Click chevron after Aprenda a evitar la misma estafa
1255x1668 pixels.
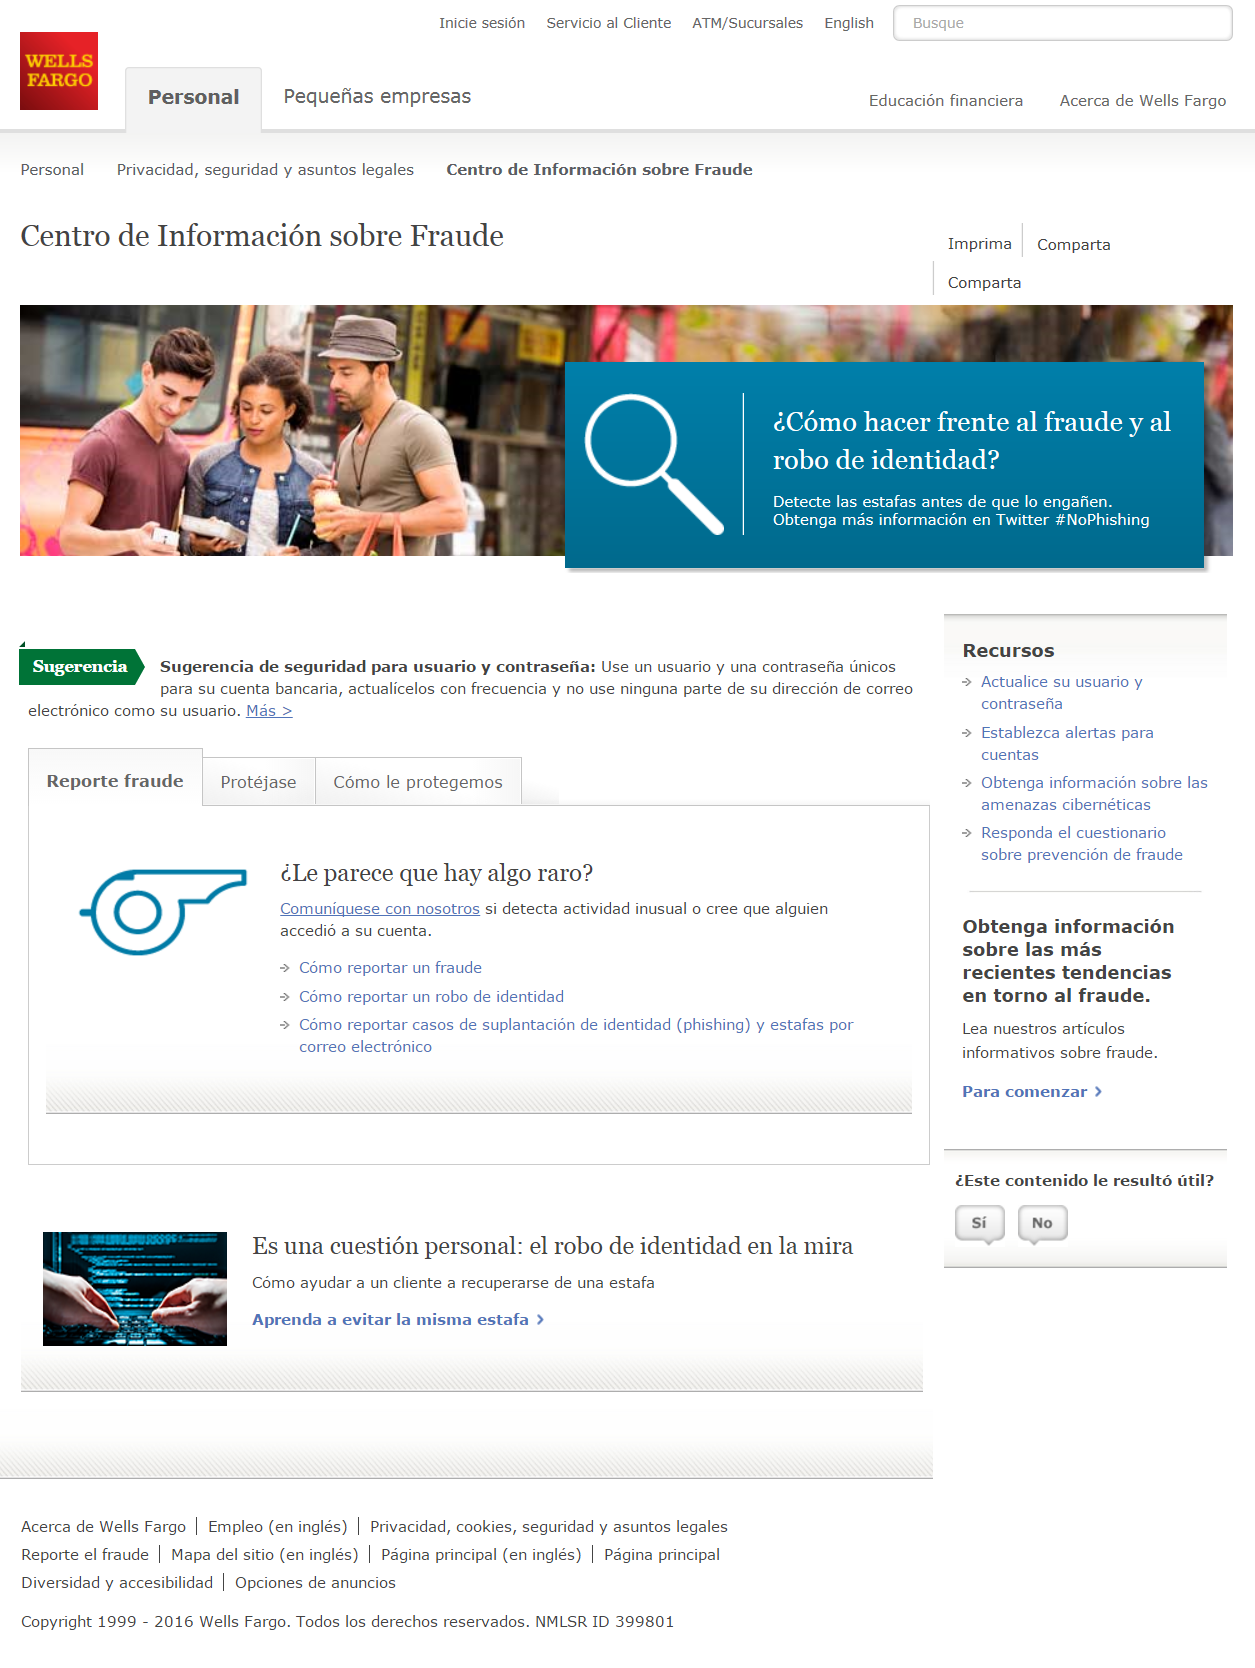pos(540,1320)
